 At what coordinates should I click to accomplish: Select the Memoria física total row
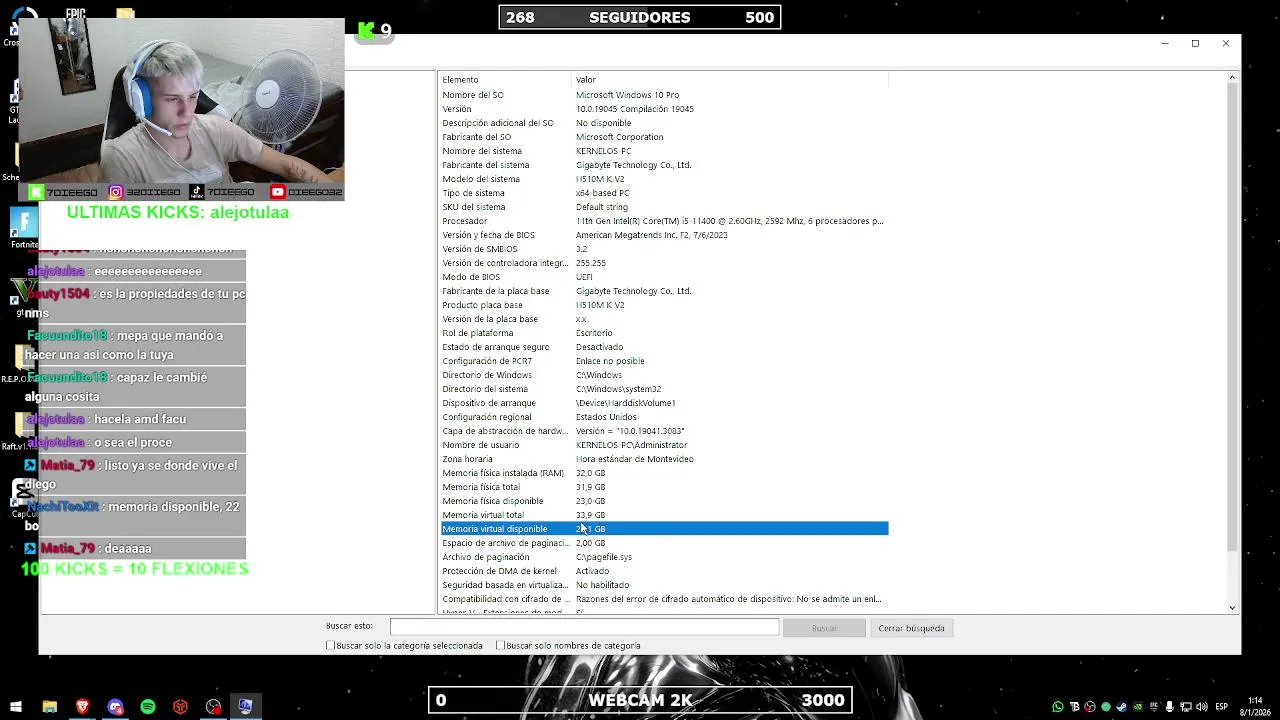pyautogui.click(x=664, y=487)
